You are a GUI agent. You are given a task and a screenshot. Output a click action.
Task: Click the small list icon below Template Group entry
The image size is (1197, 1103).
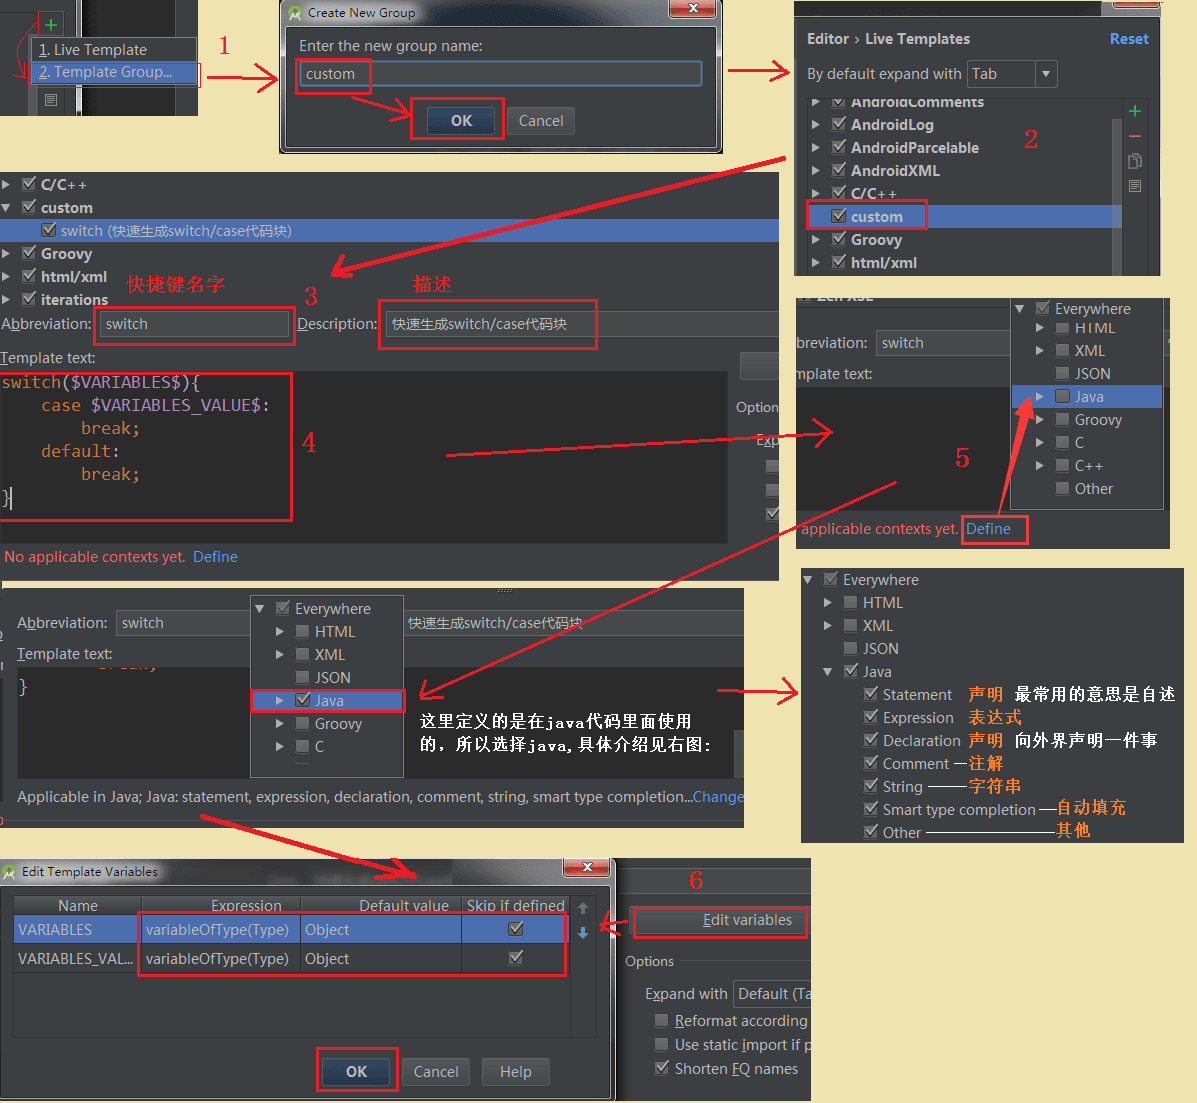click(51, 100)
